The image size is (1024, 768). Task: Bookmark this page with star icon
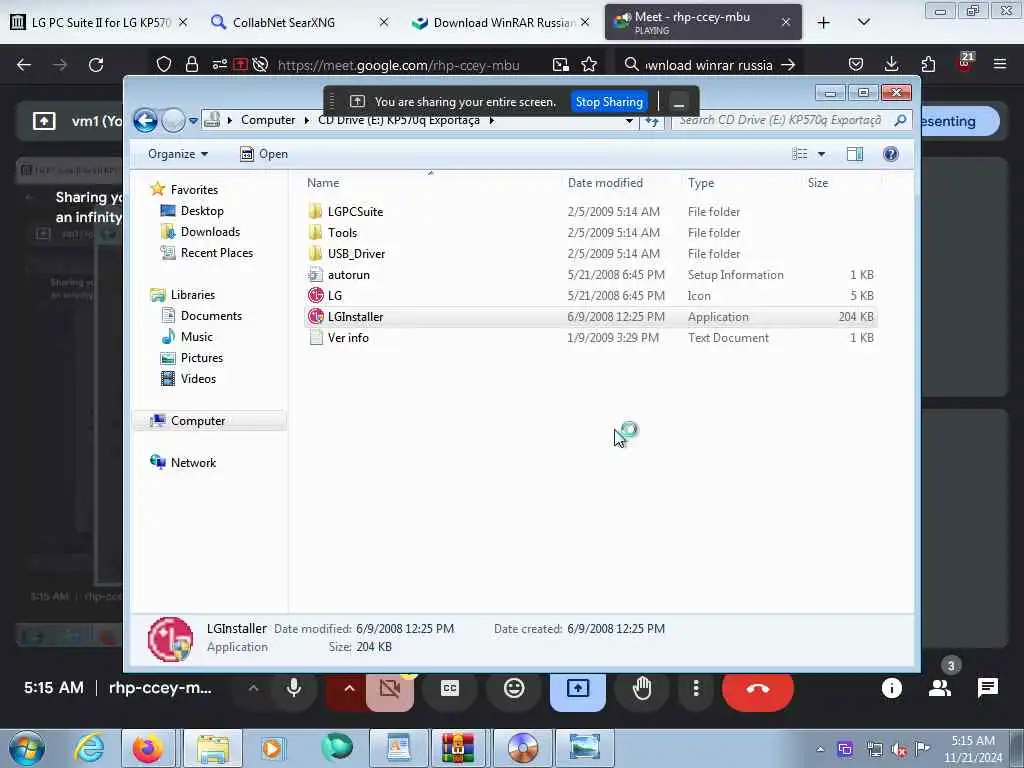pyautogui.click(x=589, y=65)
